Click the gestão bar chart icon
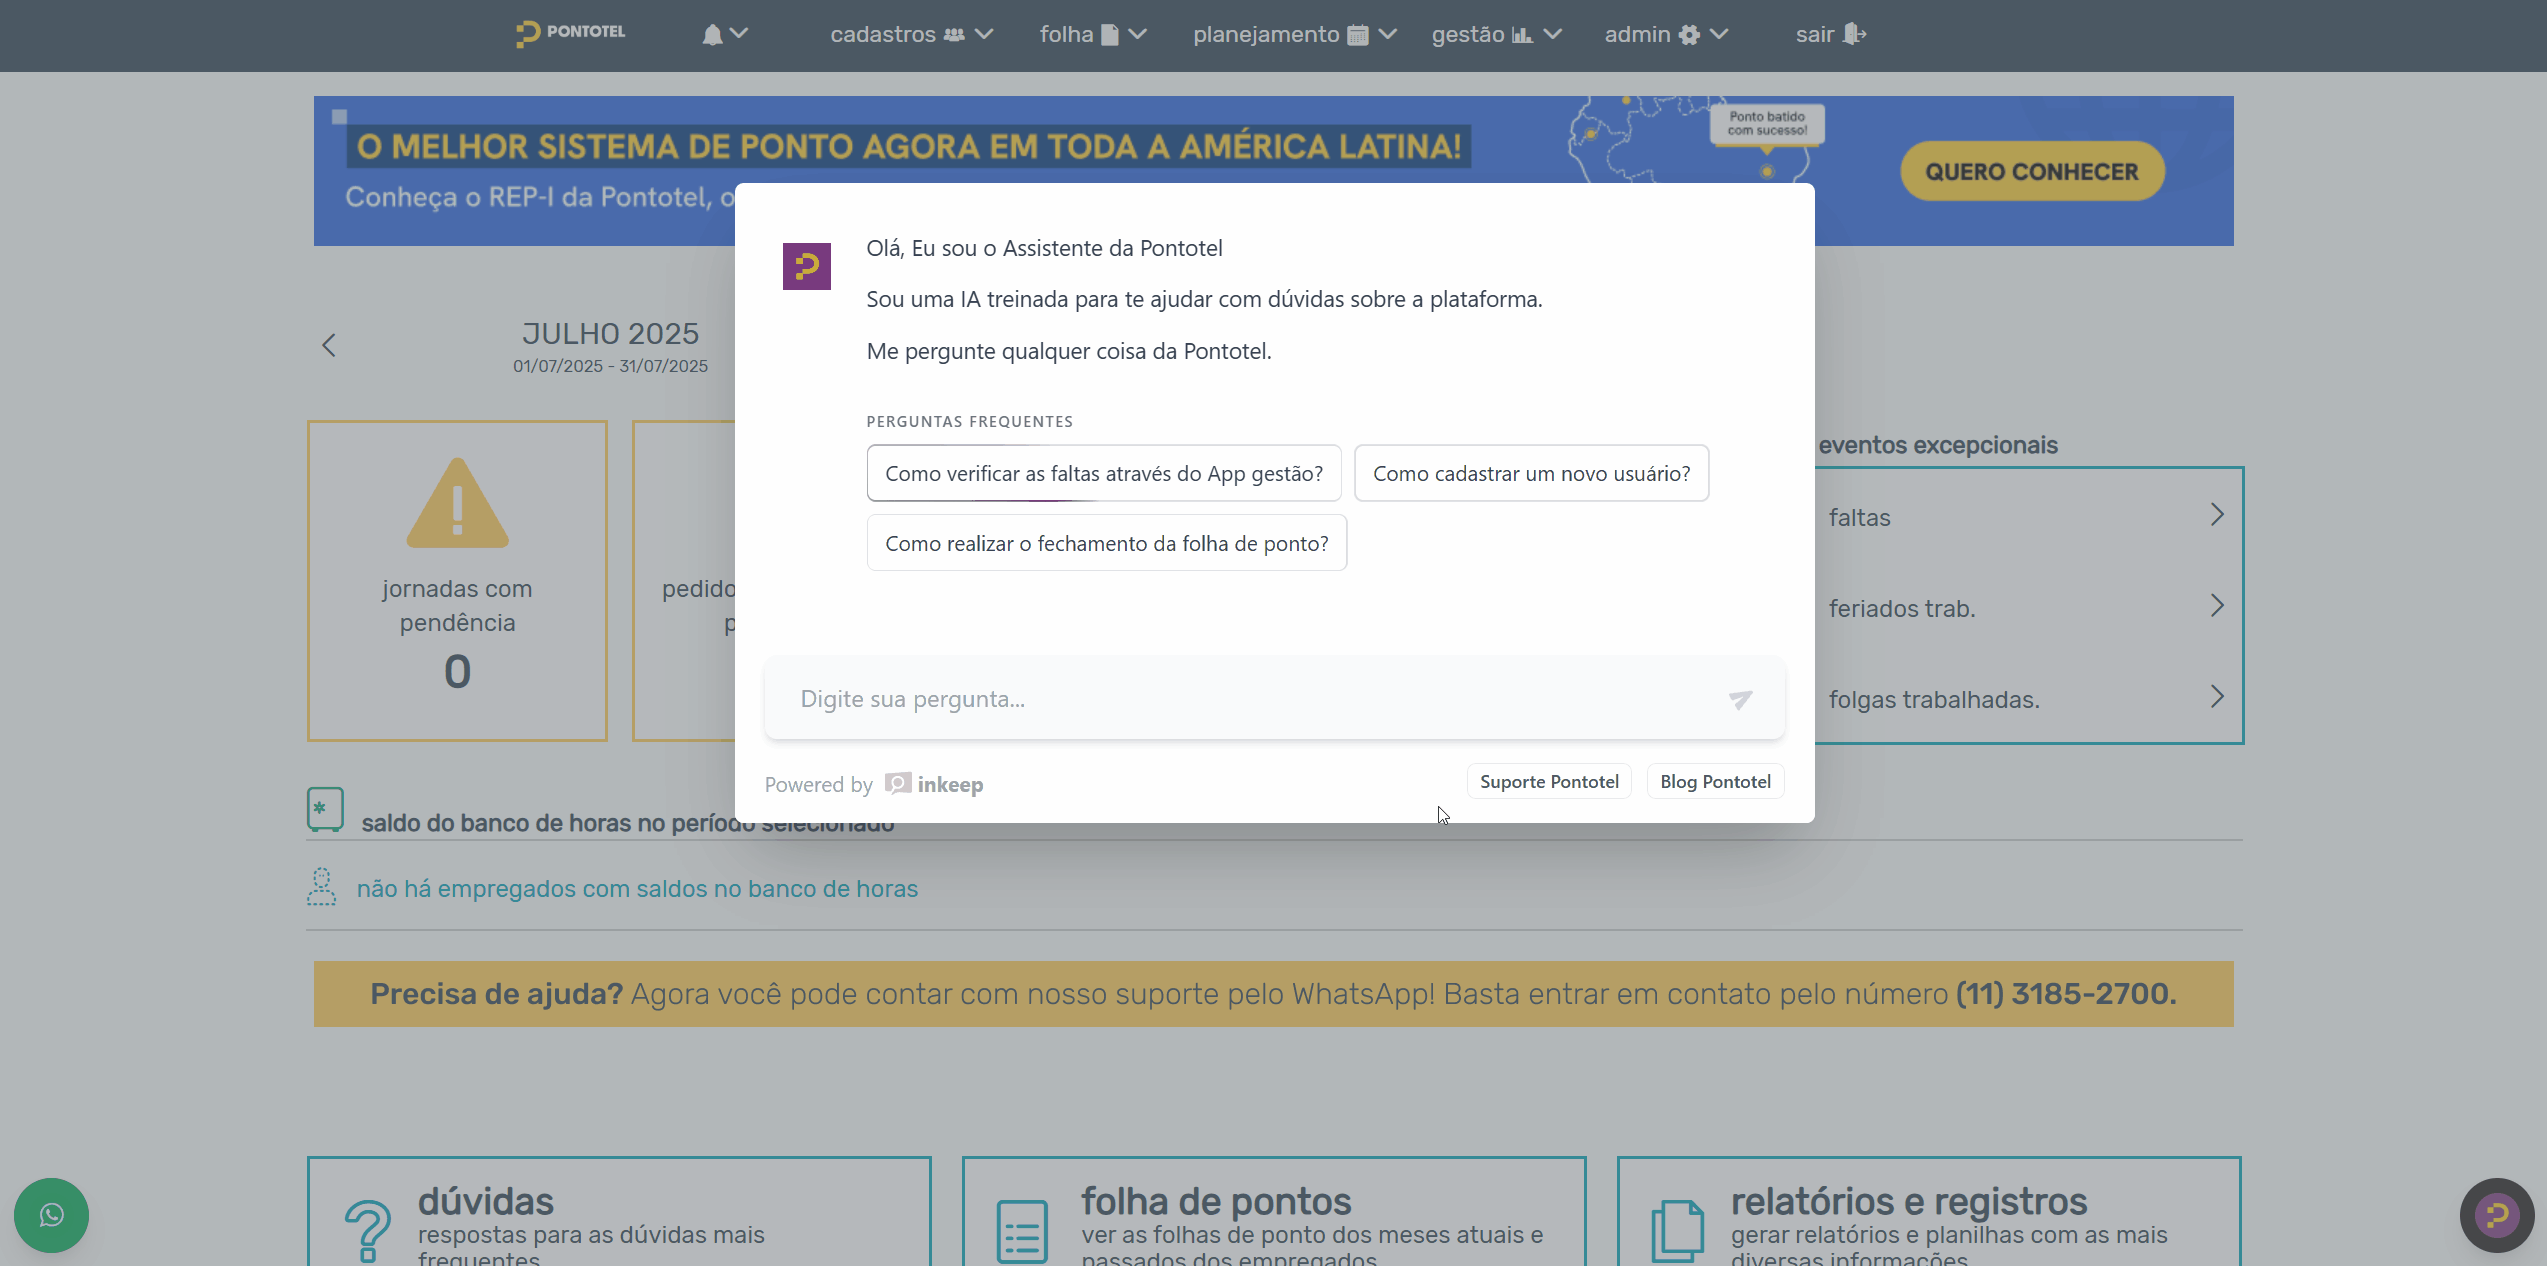Viewport: 2547px width, 1266px height. coord(1522,35)
